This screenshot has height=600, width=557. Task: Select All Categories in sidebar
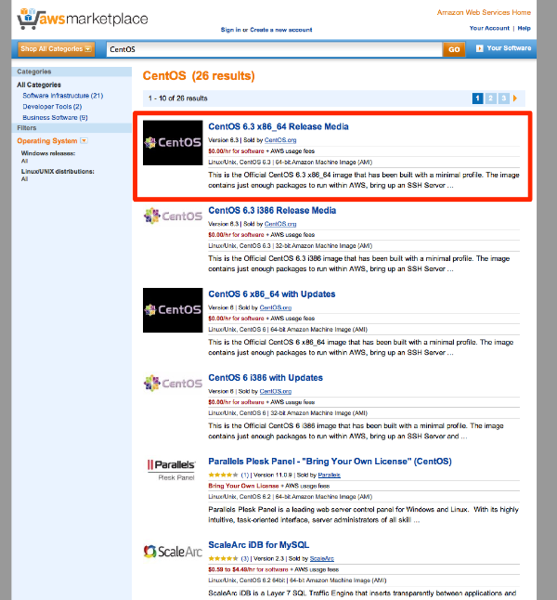(39, 85)
